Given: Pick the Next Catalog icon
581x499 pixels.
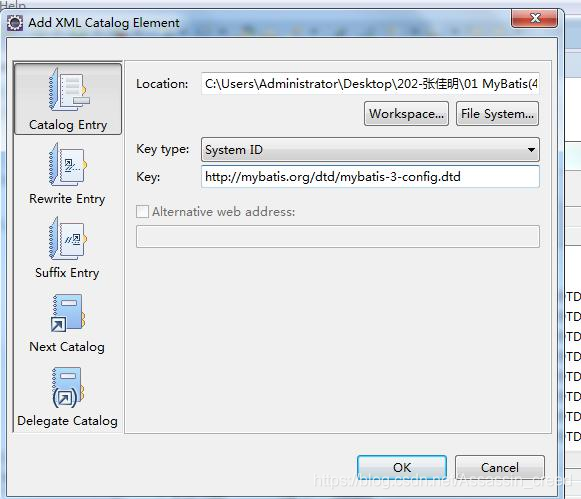Looking at the screenshot, I should point(67,313).
